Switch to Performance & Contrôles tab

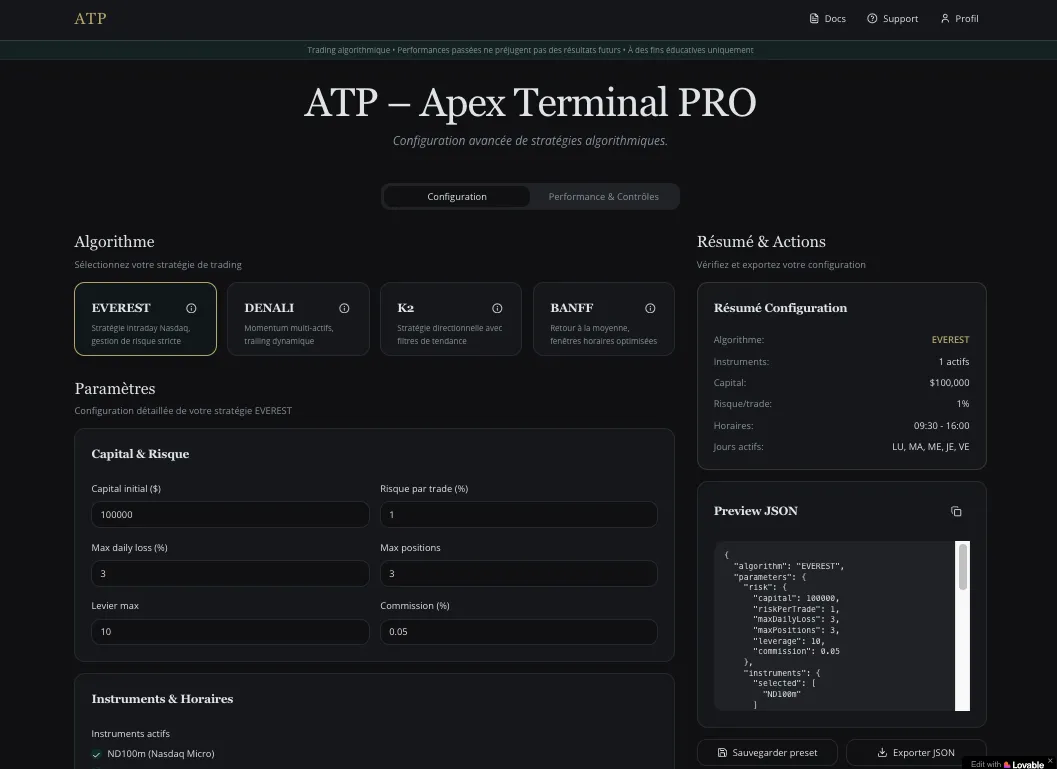[603, 197]
